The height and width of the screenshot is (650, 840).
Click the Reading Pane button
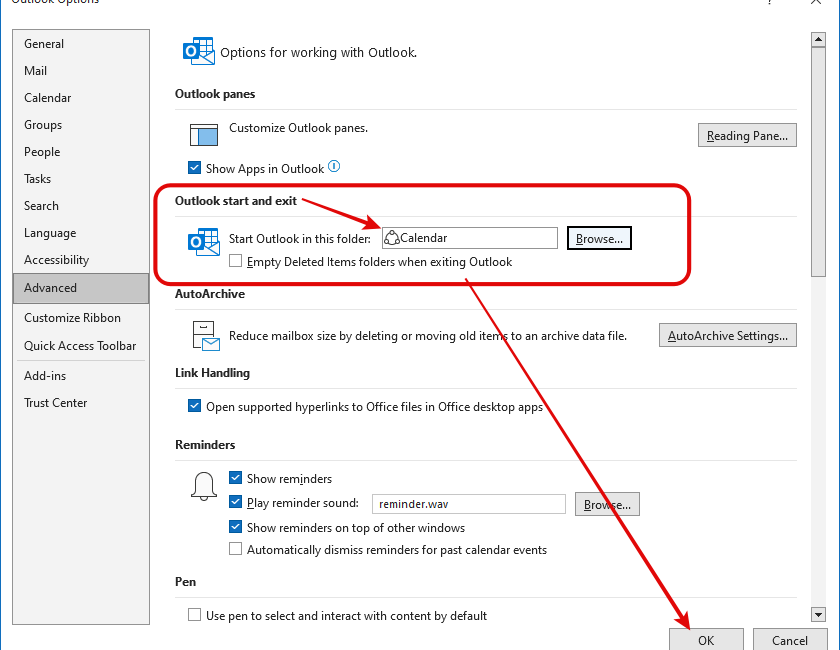tap(747, 136)
